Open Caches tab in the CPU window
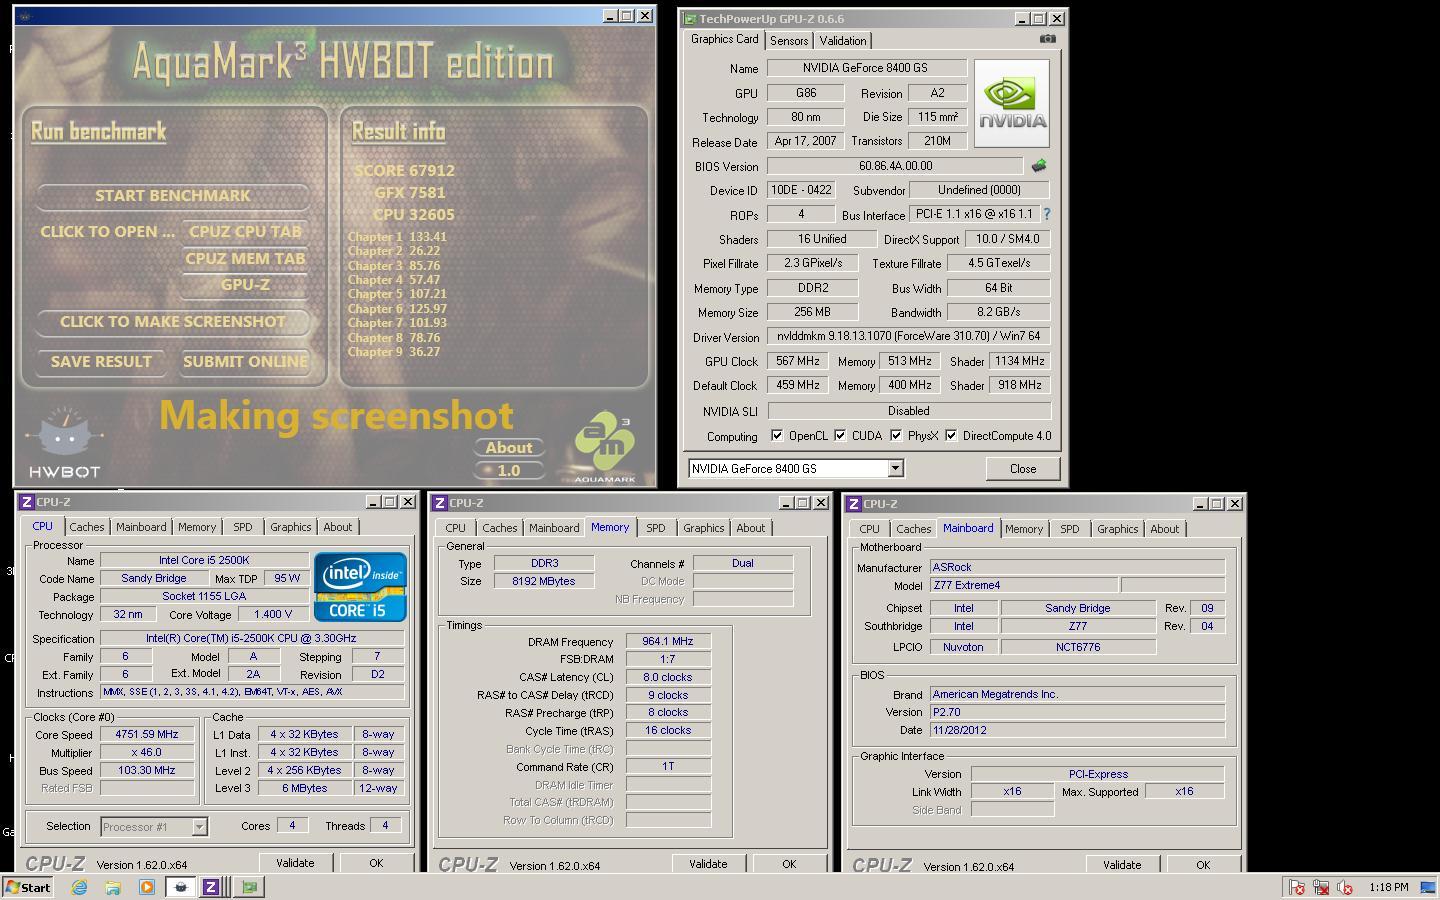Screen dimensions: 1440x900 coord(87,527)
